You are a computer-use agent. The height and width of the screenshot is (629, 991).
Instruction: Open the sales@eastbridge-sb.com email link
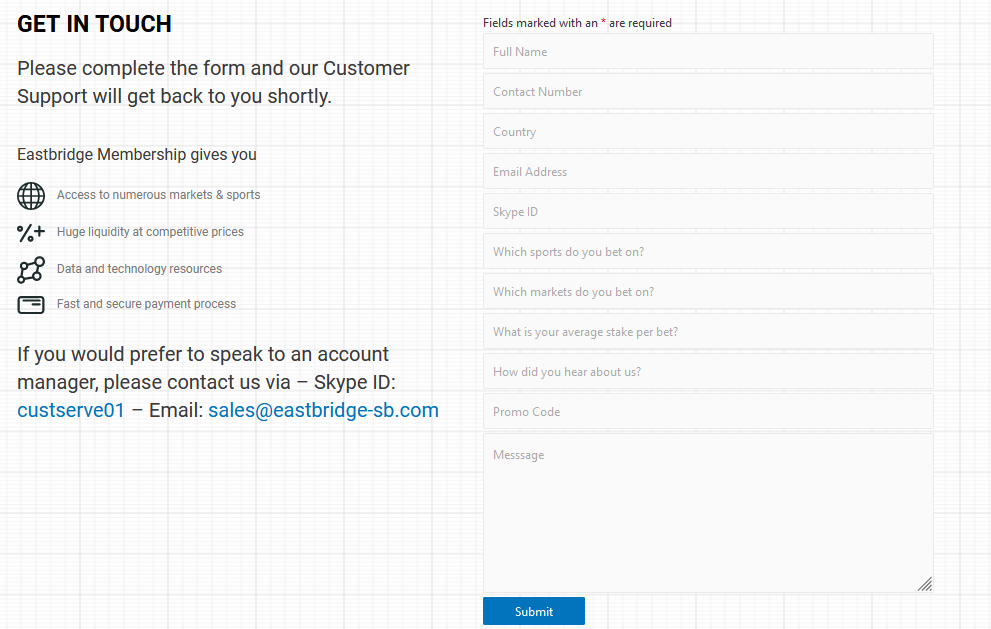323,410
